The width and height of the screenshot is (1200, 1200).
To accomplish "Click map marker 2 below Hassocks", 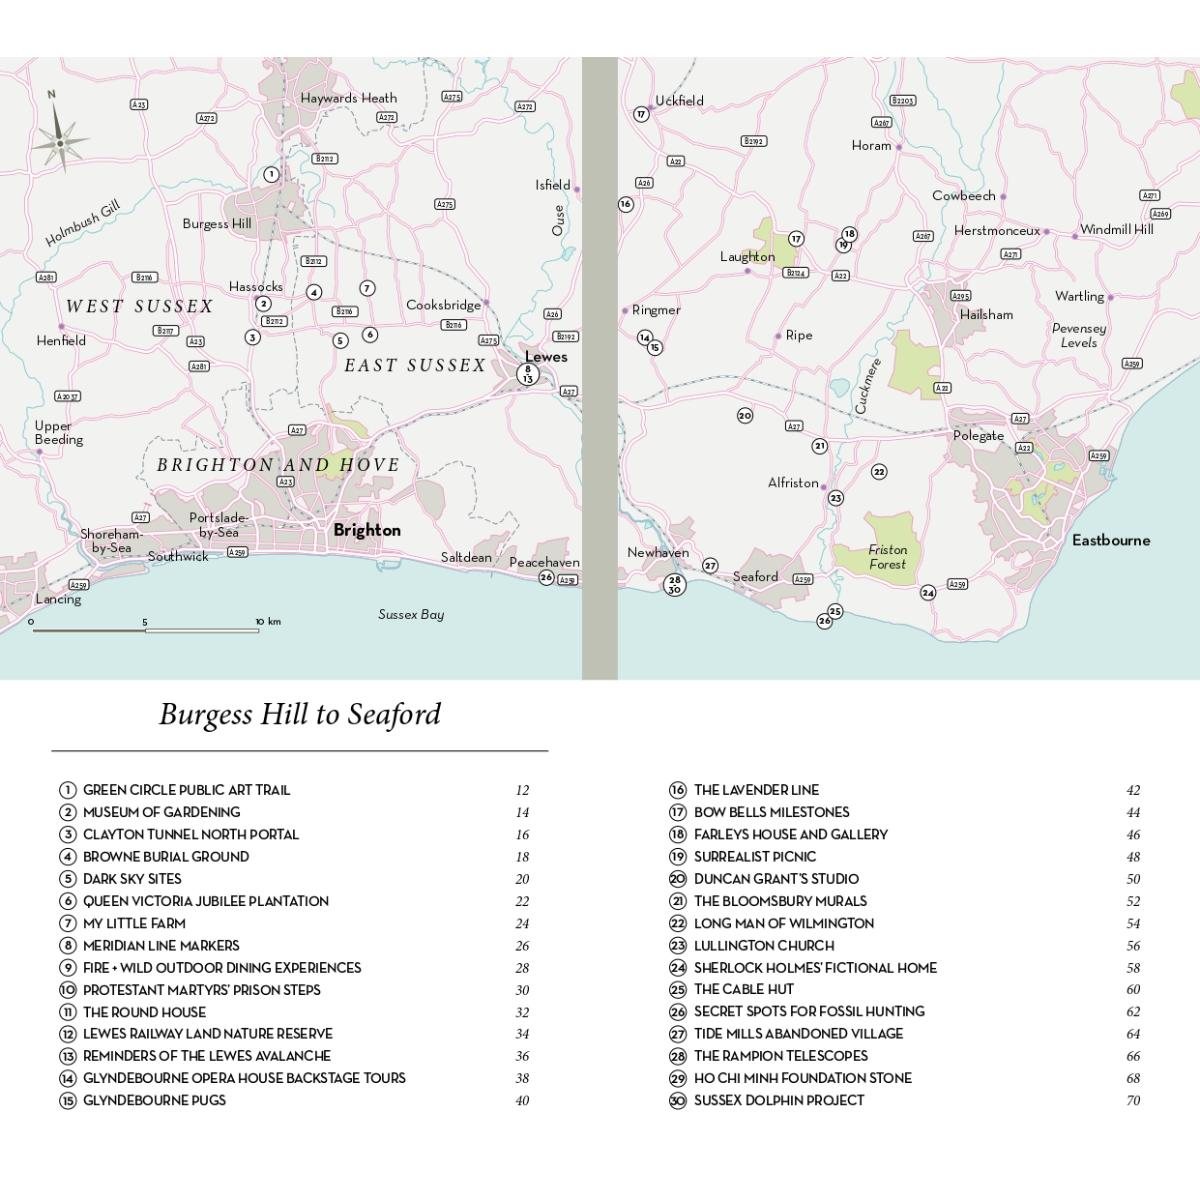I will [263, 304].
